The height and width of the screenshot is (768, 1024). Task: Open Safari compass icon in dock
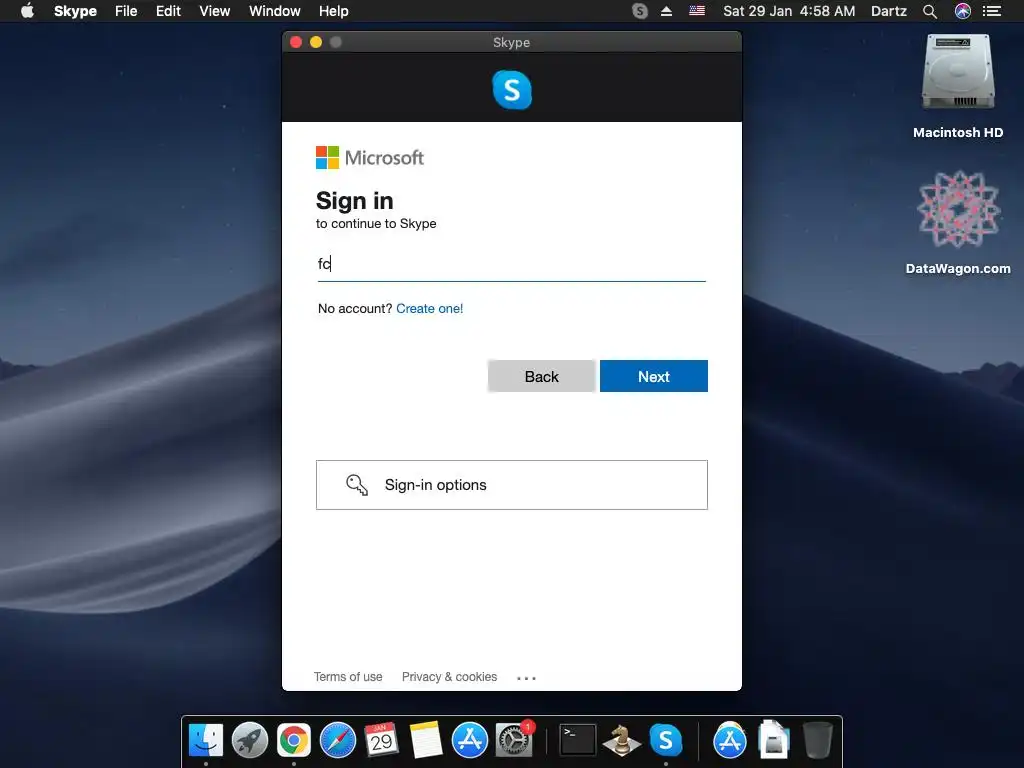[x=338, y=741]
